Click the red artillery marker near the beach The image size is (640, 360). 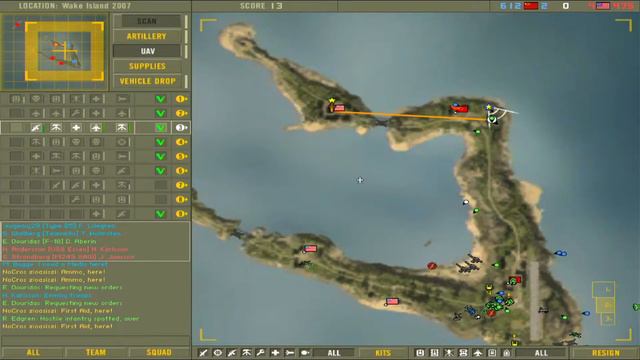click(432, 266)
